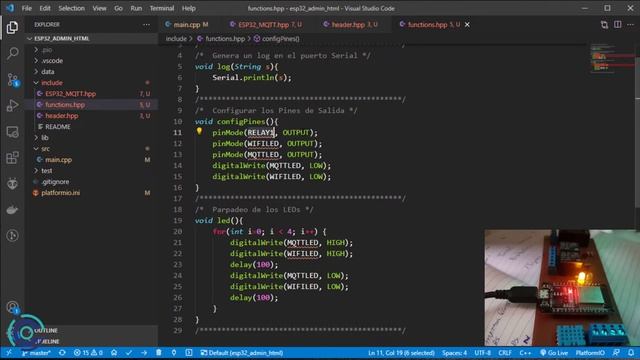The width and height of the screenshot is (640, 360).
Task: Open the Run menu
Action: pyautogui.click(x=136, y=8)
